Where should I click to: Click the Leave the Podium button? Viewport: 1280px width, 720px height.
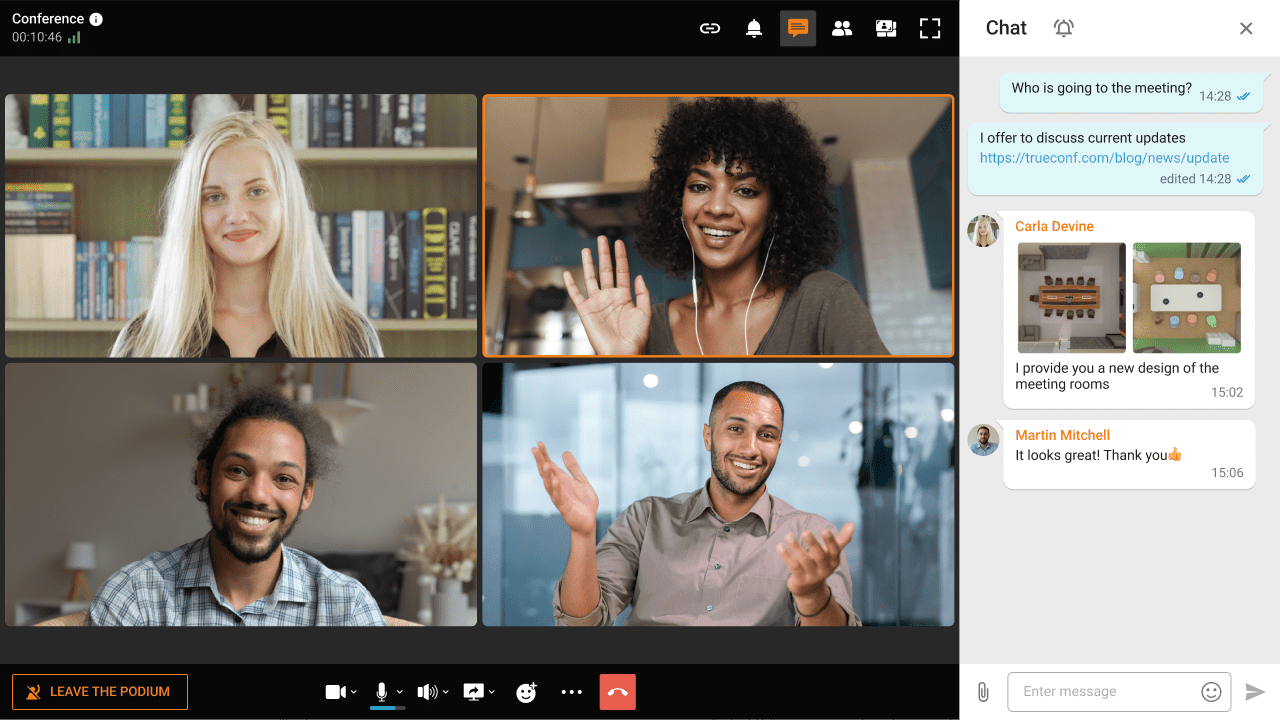click(x=99, y=691)
